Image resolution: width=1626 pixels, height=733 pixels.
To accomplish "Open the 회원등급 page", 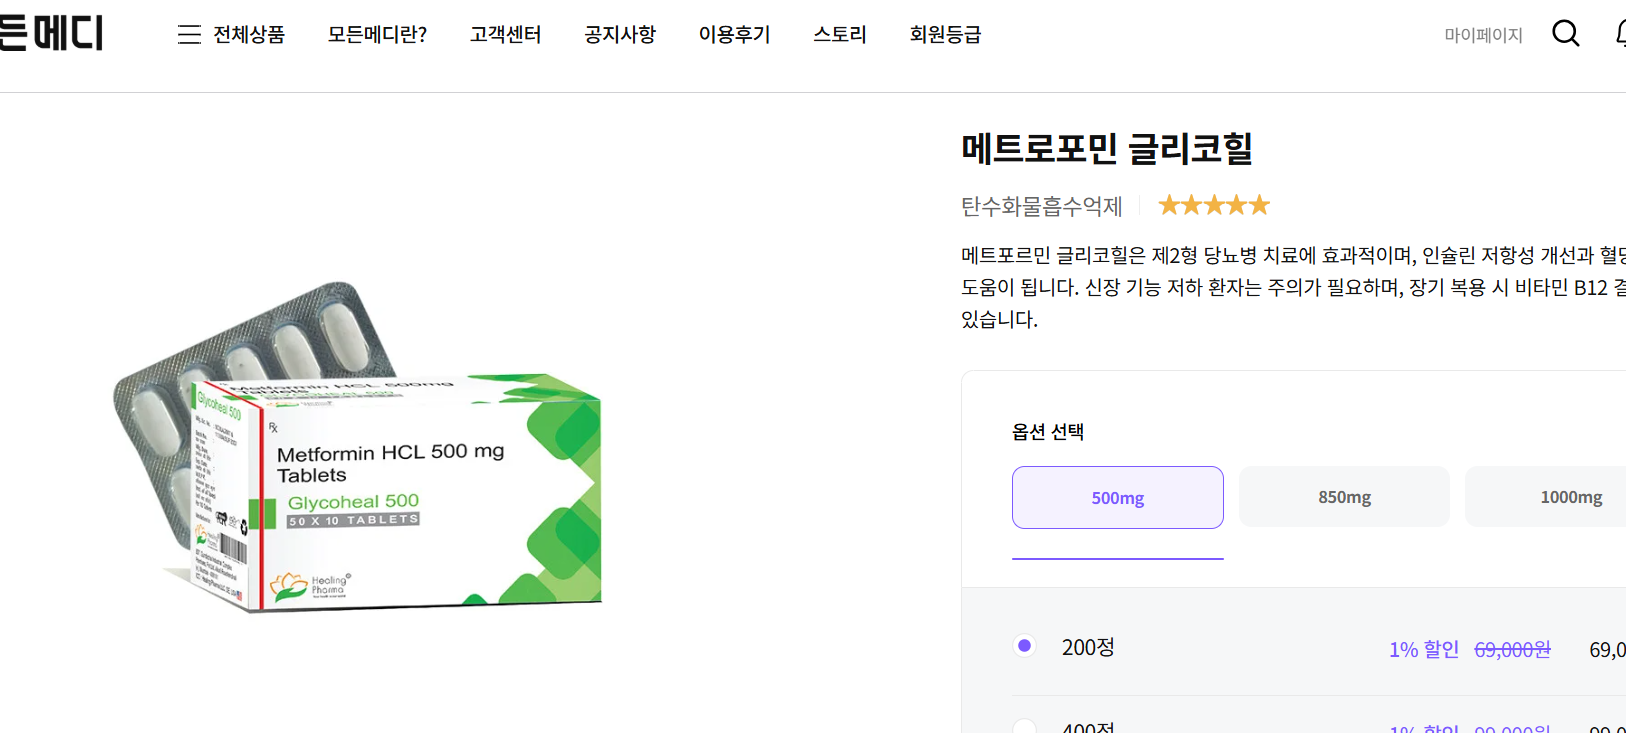I will click(945, 35).
